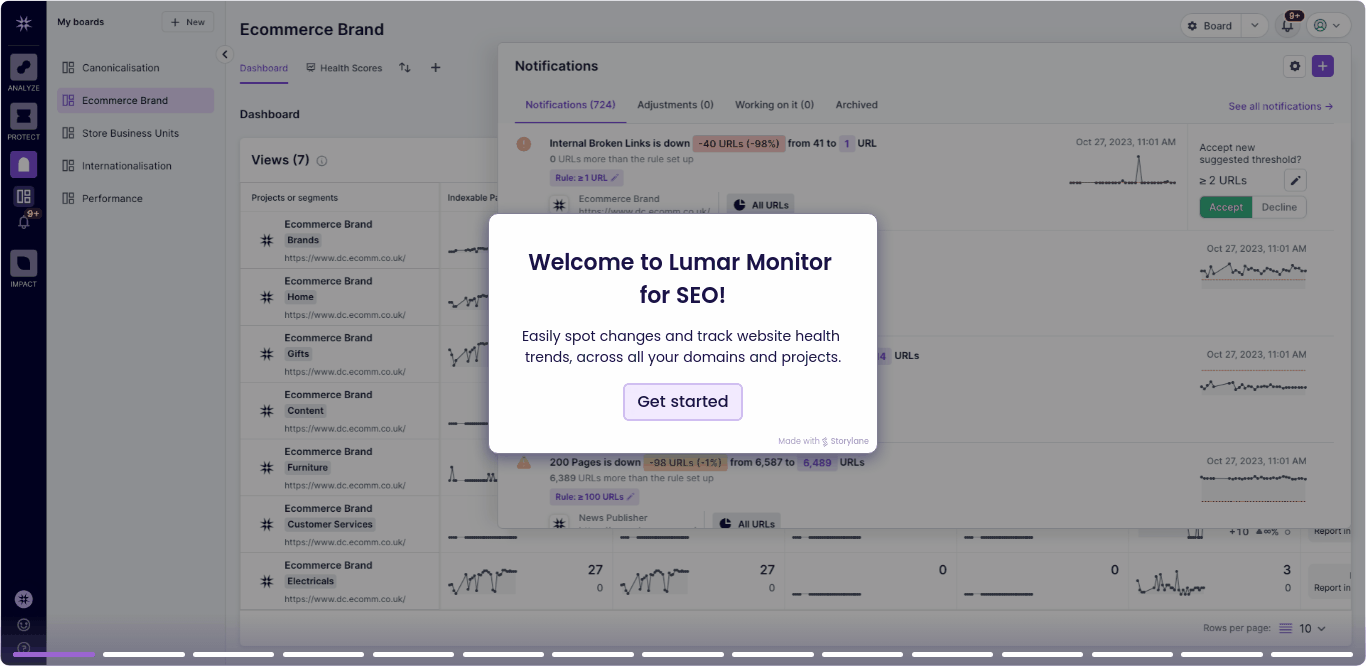Click the -40 URLs (-98%) badge
The height and width of the screenshot is (666, 1366).
pyautogui.click(x=739, y=144)
